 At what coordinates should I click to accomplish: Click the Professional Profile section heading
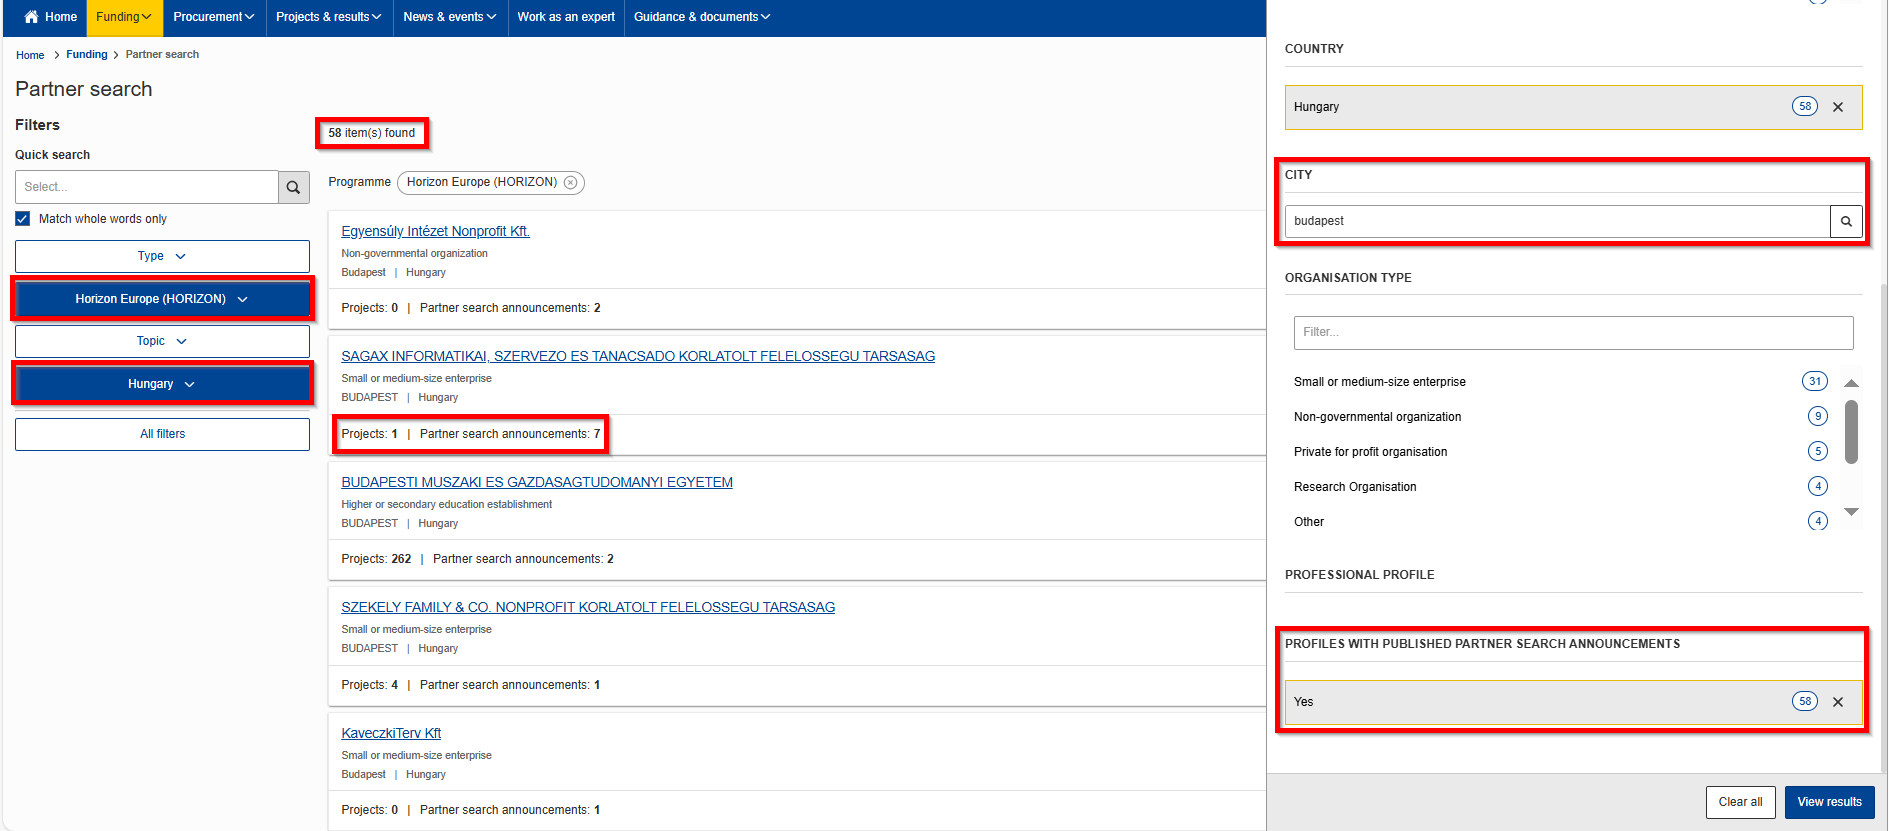(x=1359, y=575)
